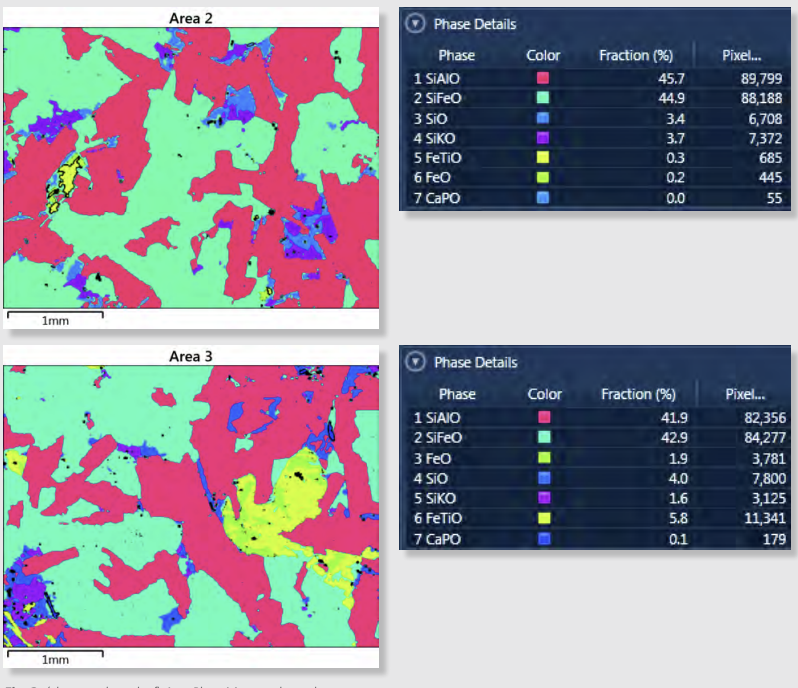Click the purple SiKO swatch in top table
The height and width of the screenshot is (688, 798).
tap(543, 138)
